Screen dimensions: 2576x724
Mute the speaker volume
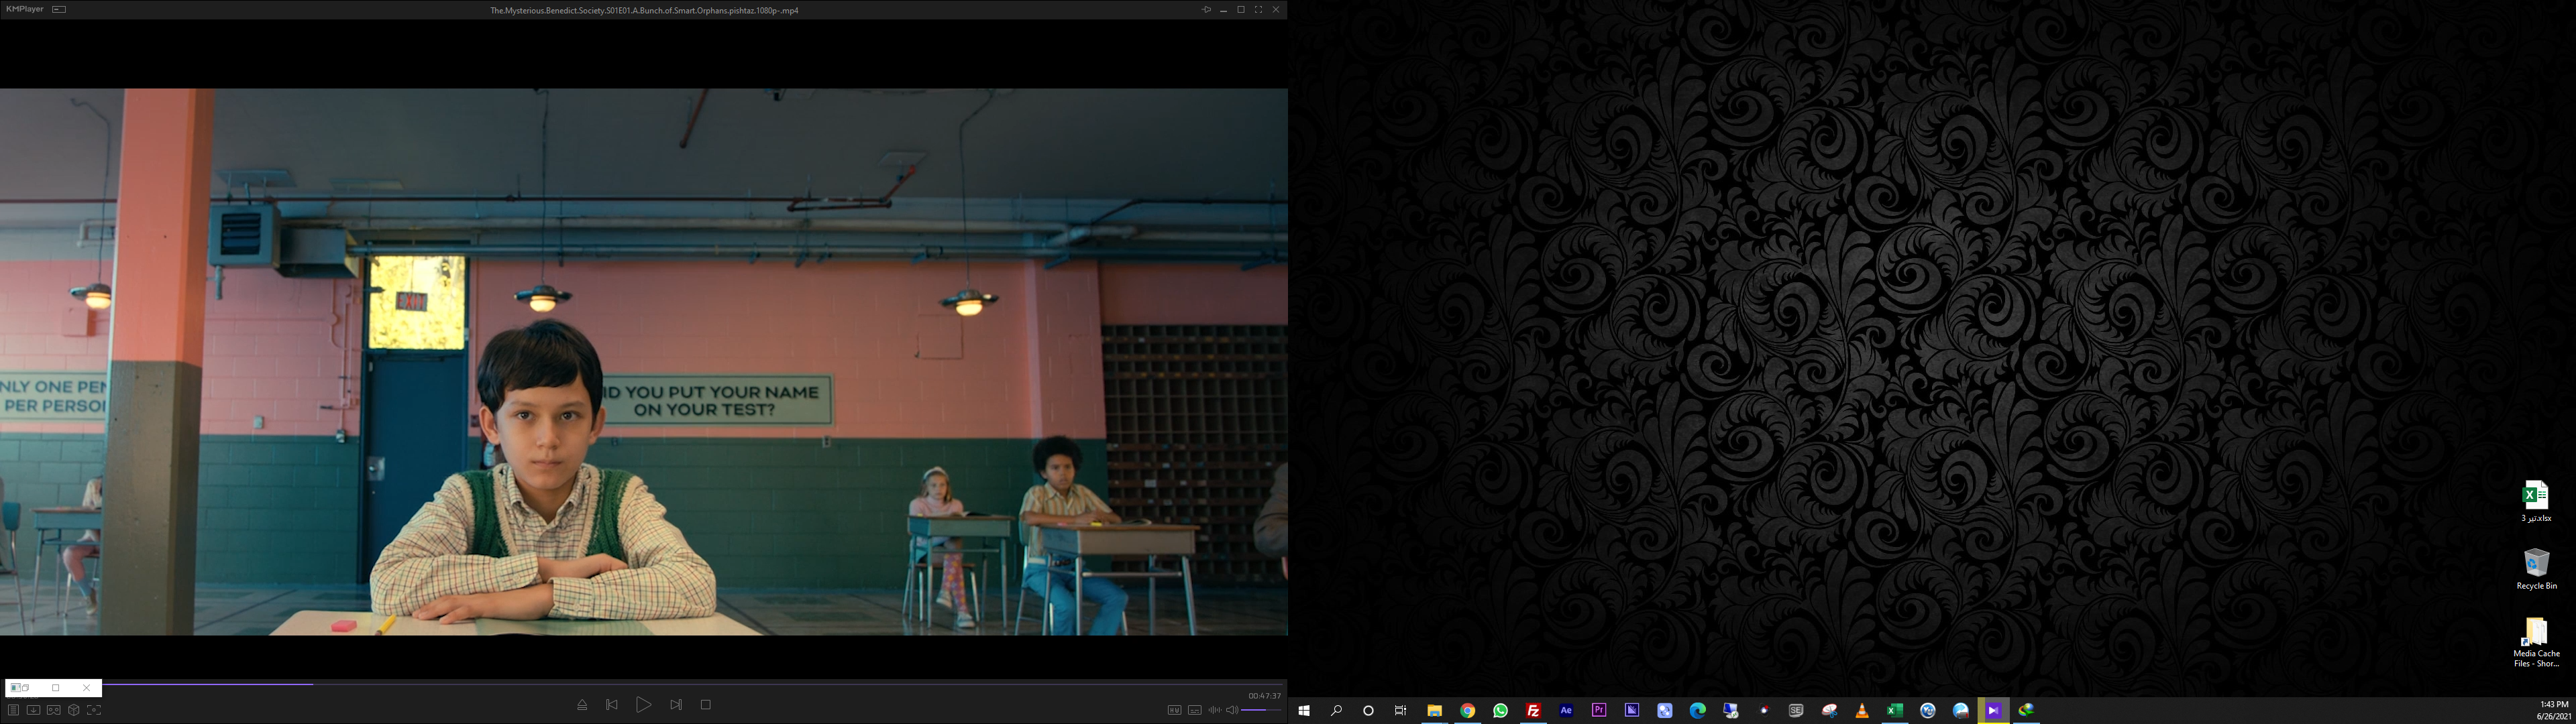click(x=1232, y=710)
